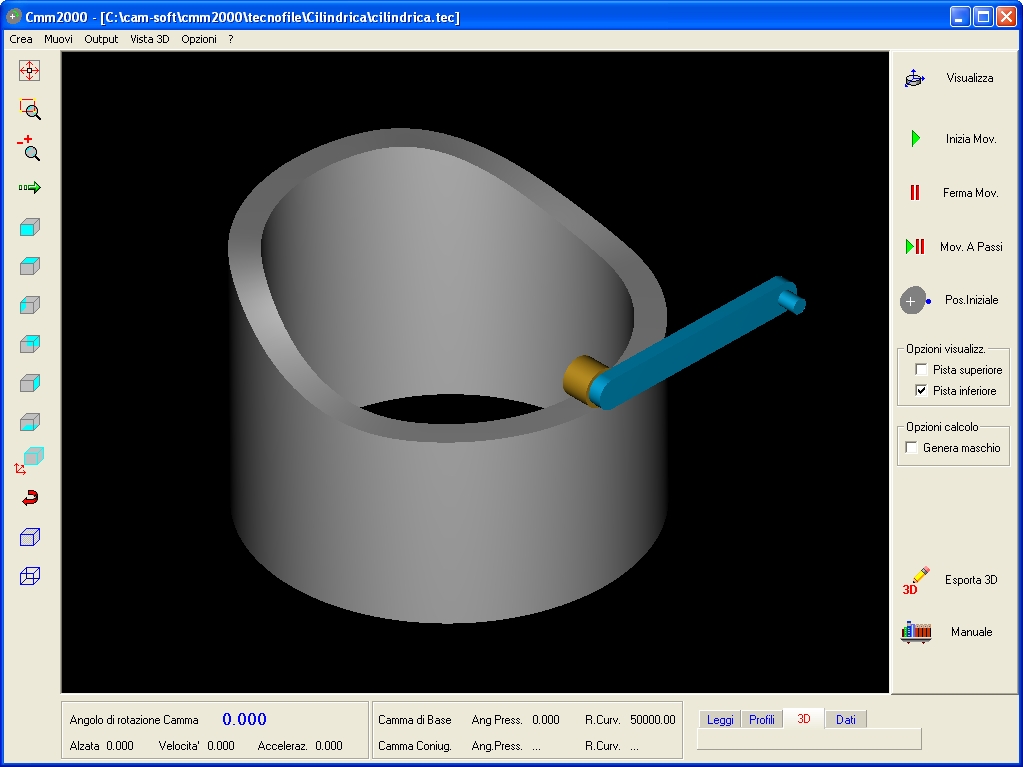Click the Visualizza button label
The image size is (1023, 767).
pos(970,78)
